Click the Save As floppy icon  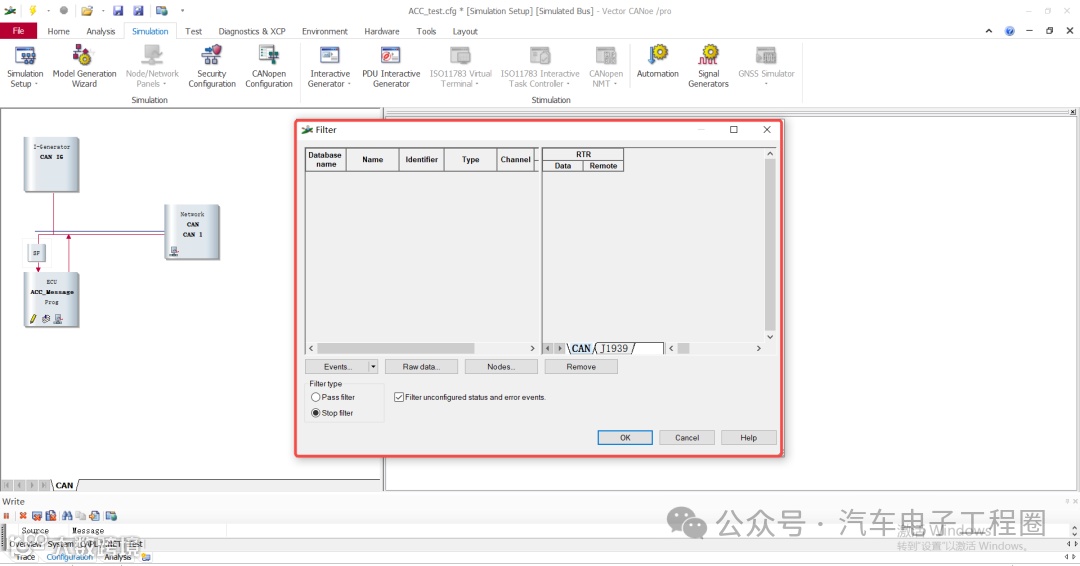(138, 10)
